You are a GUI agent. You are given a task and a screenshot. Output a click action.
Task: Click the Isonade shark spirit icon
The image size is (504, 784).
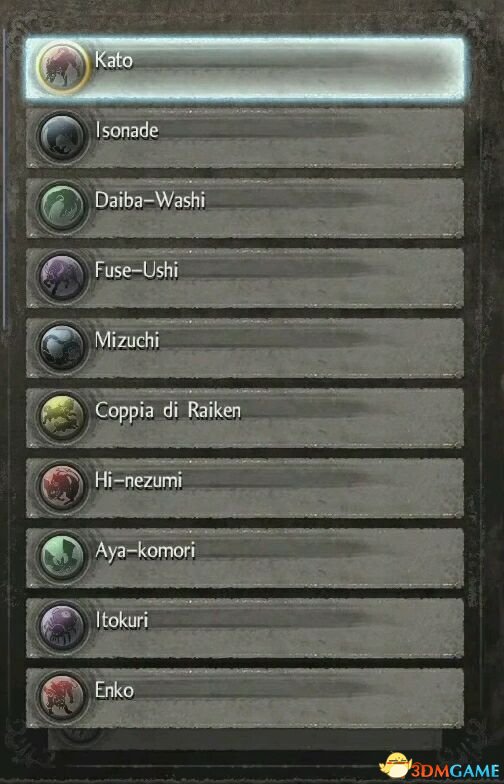point(62,137)
